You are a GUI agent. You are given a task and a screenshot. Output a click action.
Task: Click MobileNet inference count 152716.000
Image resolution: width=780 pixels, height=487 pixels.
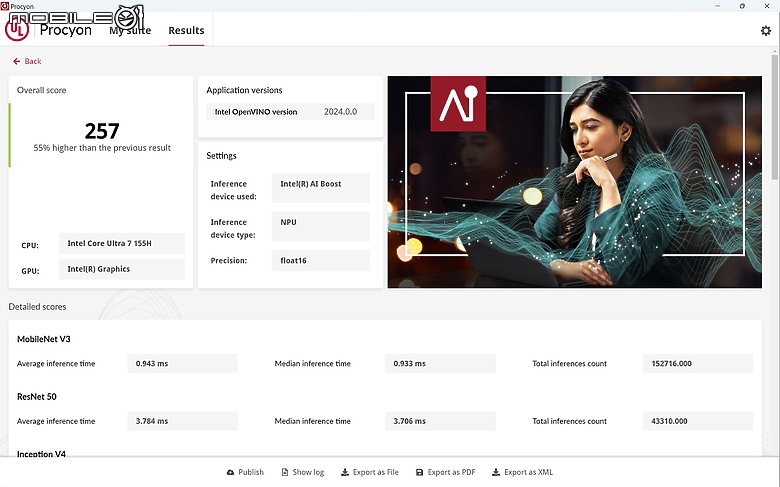tap(698, 364)
